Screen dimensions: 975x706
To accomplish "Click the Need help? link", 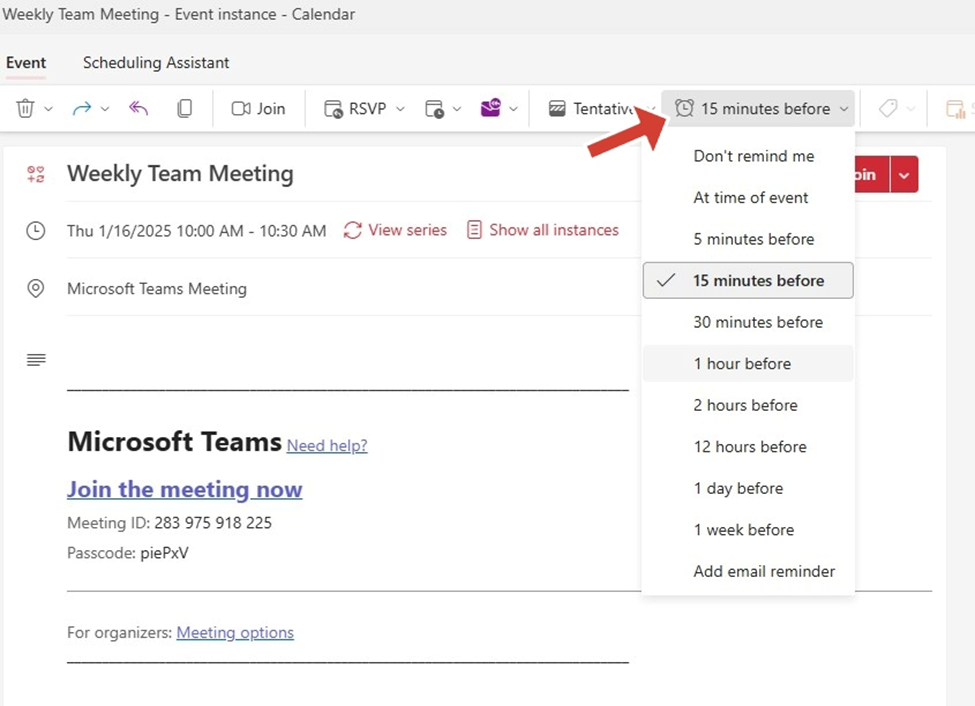I will coord(327,445).
